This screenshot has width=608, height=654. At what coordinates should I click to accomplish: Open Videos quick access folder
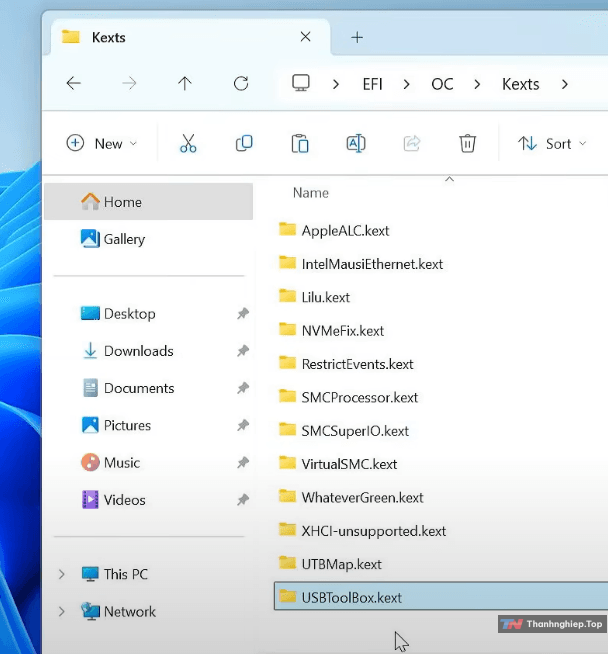113,500
